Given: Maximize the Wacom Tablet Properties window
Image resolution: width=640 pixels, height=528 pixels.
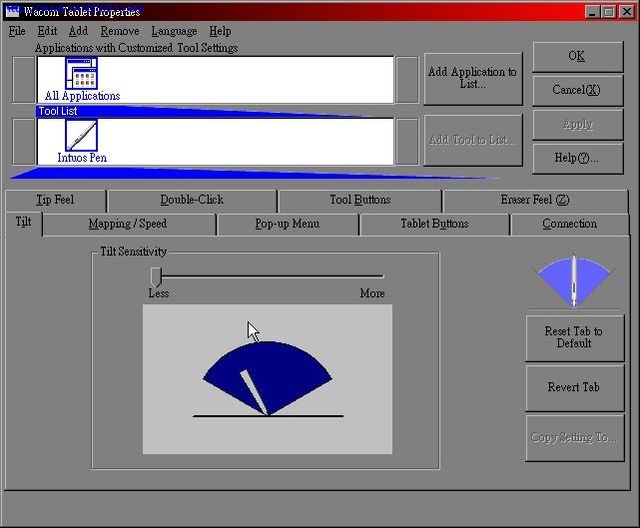Looking at the screenshot, I should tap(609, 11).
